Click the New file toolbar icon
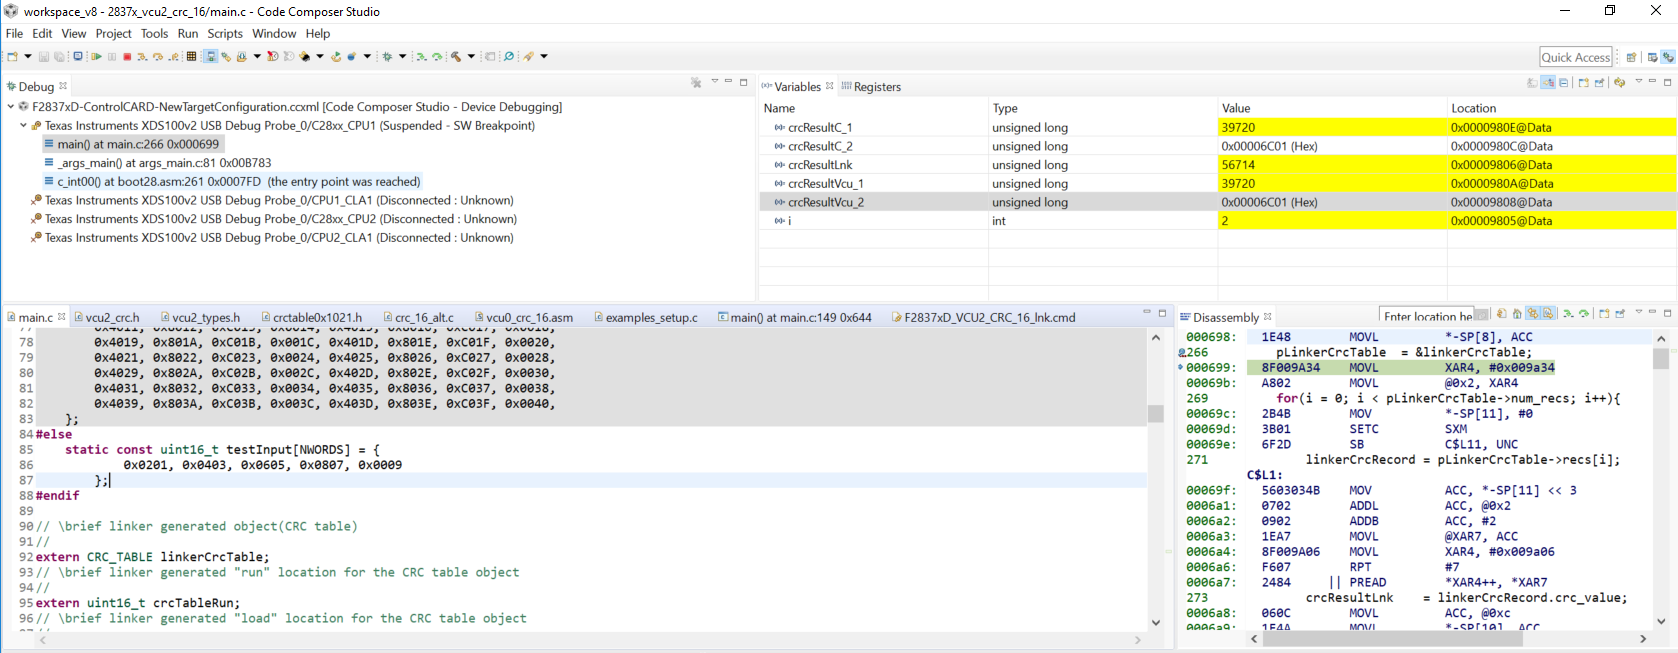The height and width of the screenshot is (653, 1678). 12,56
